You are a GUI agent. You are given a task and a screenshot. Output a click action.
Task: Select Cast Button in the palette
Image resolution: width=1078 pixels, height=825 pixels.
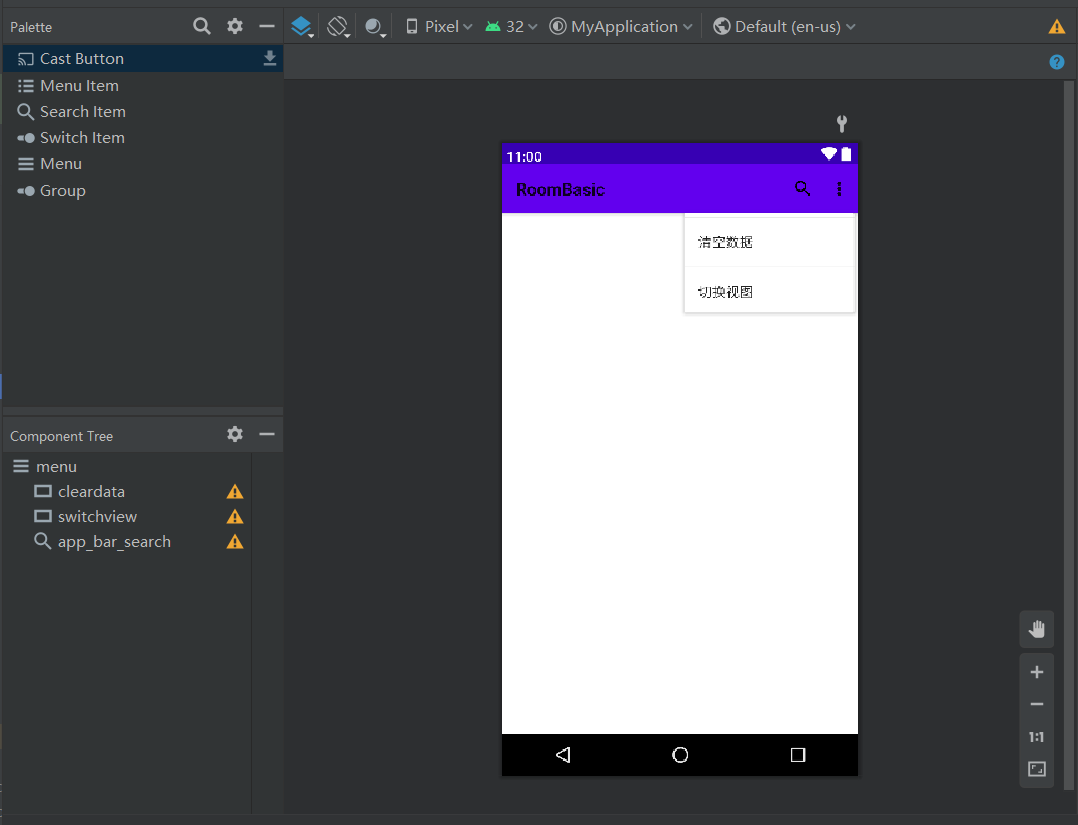pyautogui.click(x=143, y=58)
